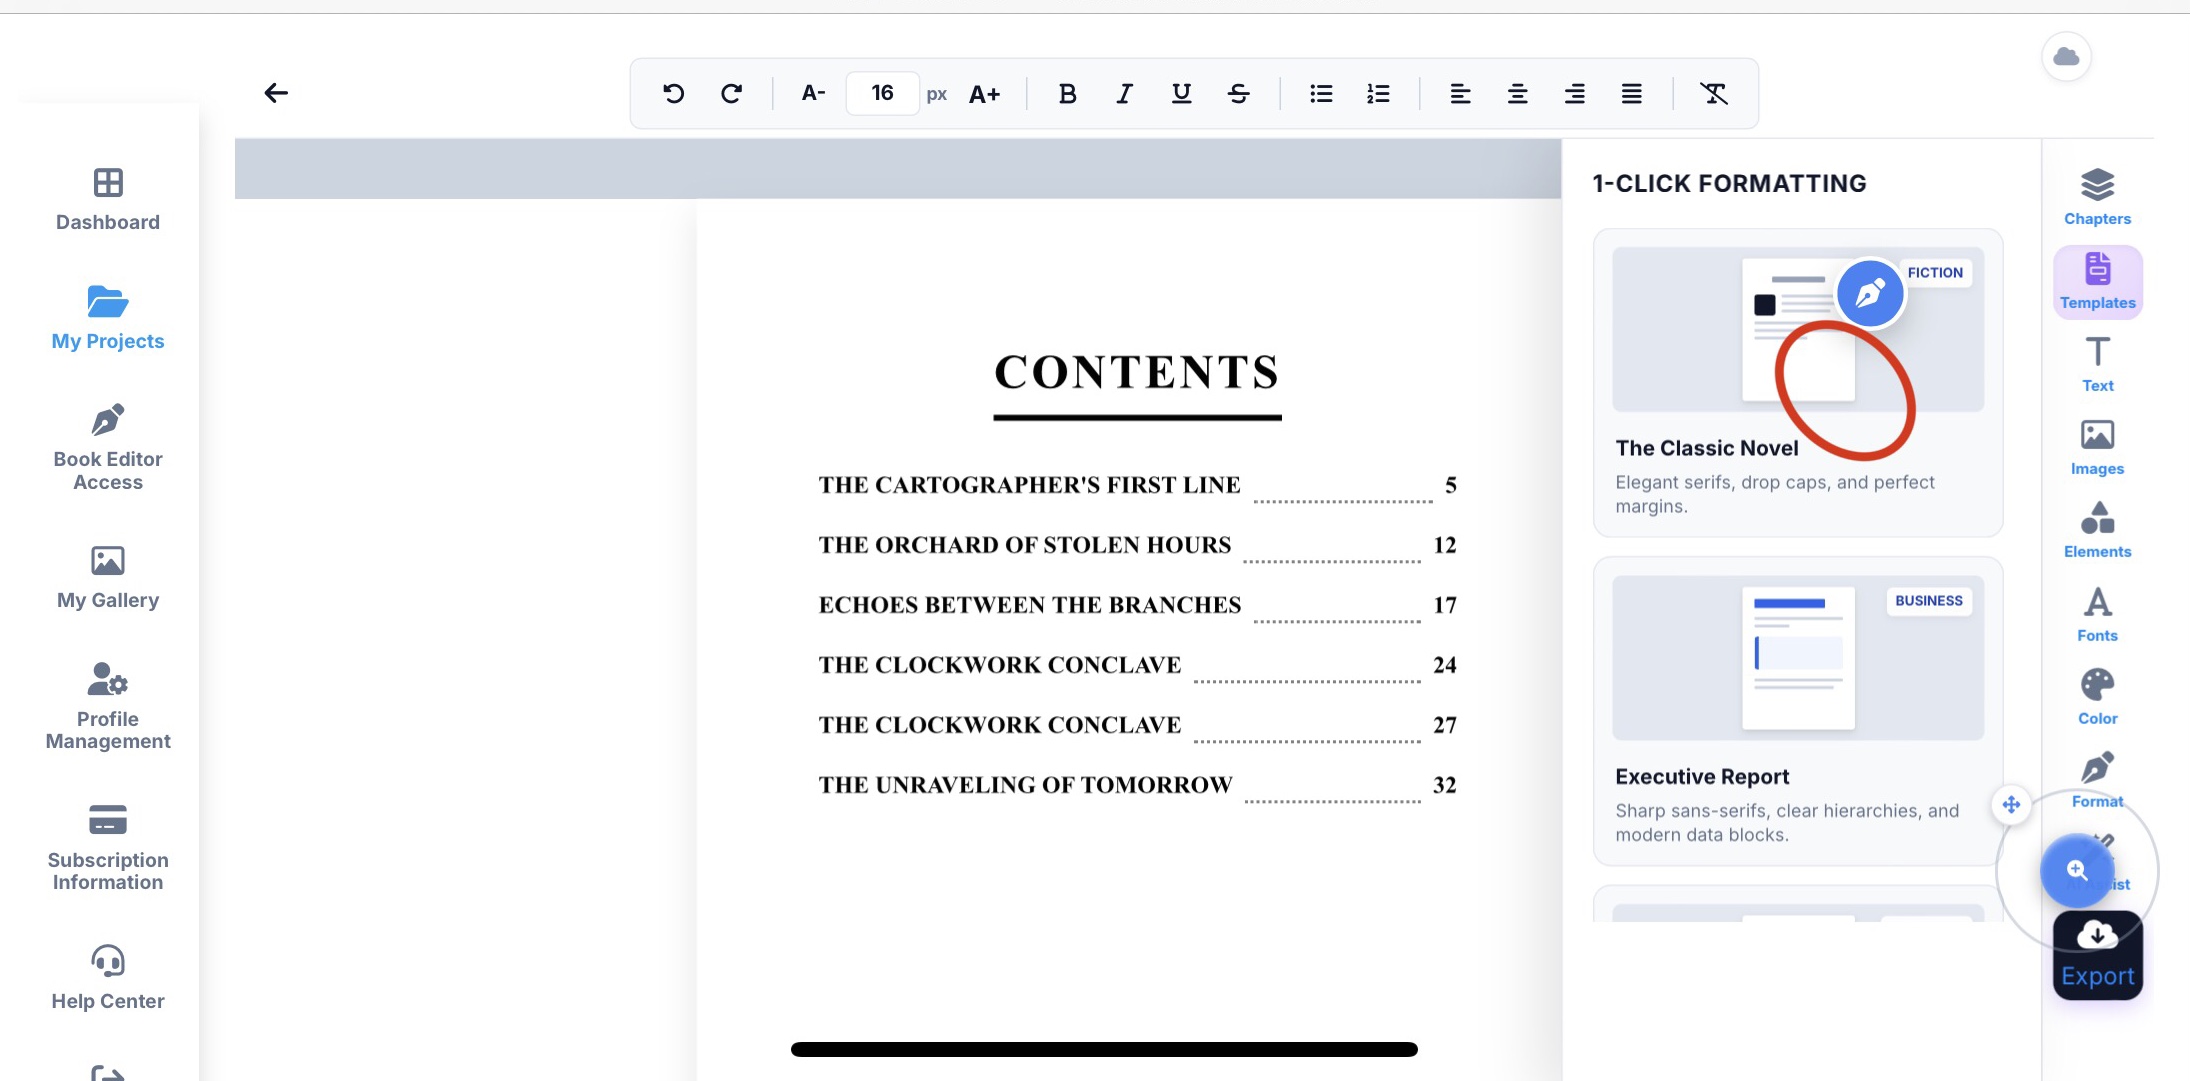
Task: Open the Help Center
Action: tap(108, 978)
